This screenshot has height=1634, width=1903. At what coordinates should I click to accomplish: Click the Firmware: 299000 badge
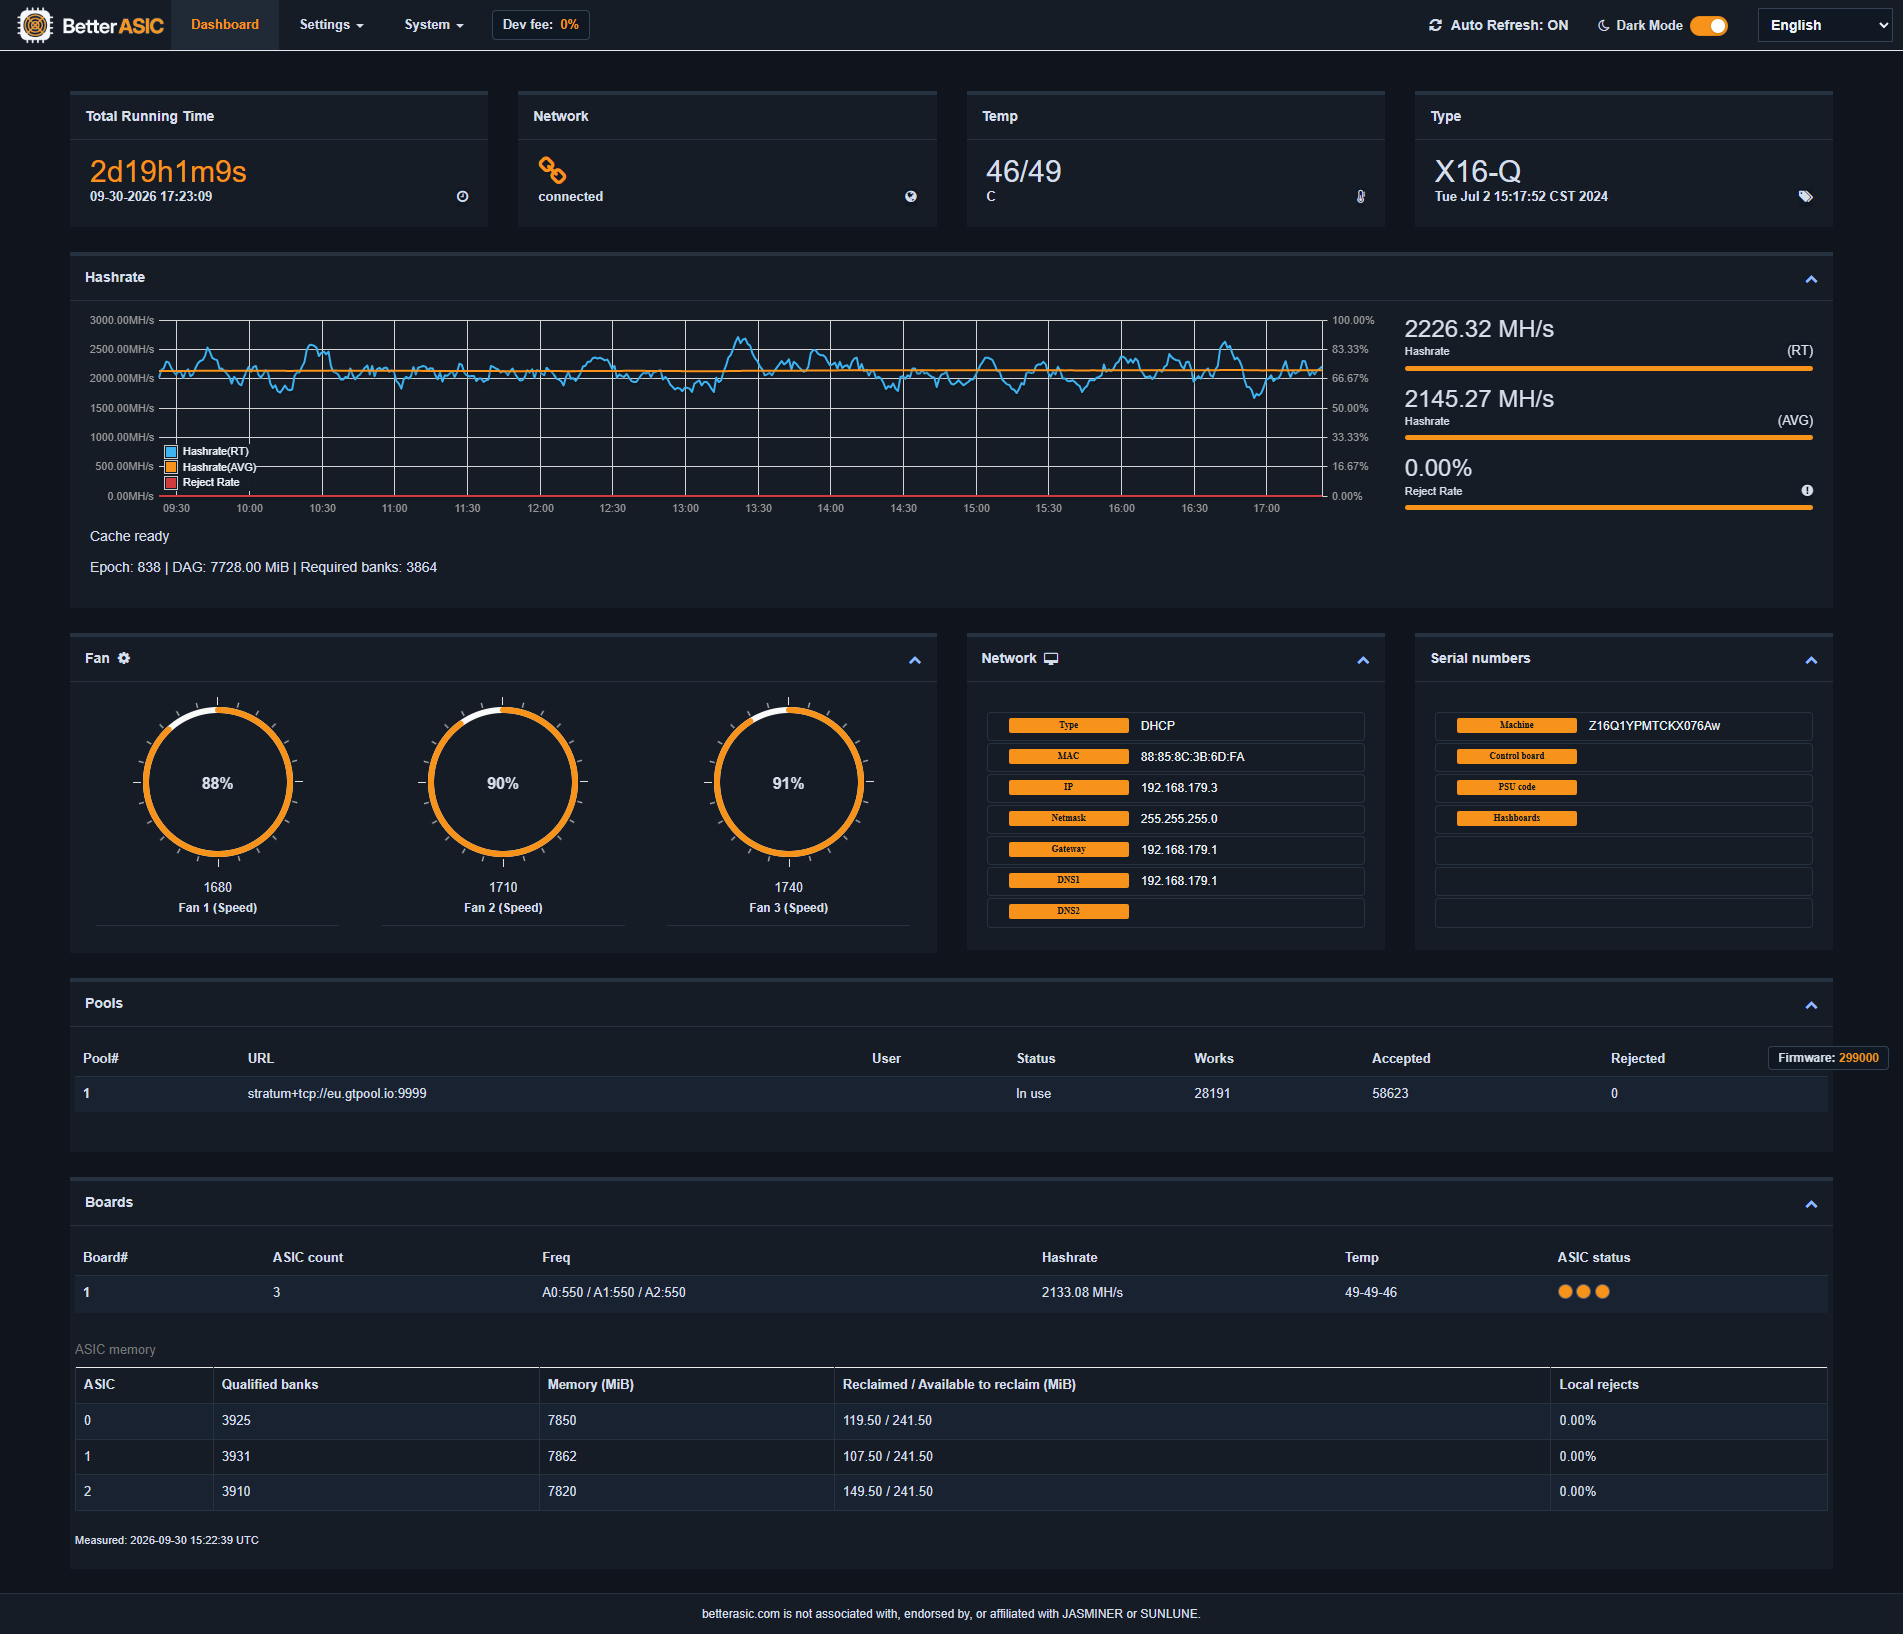pos(1828,1058)
